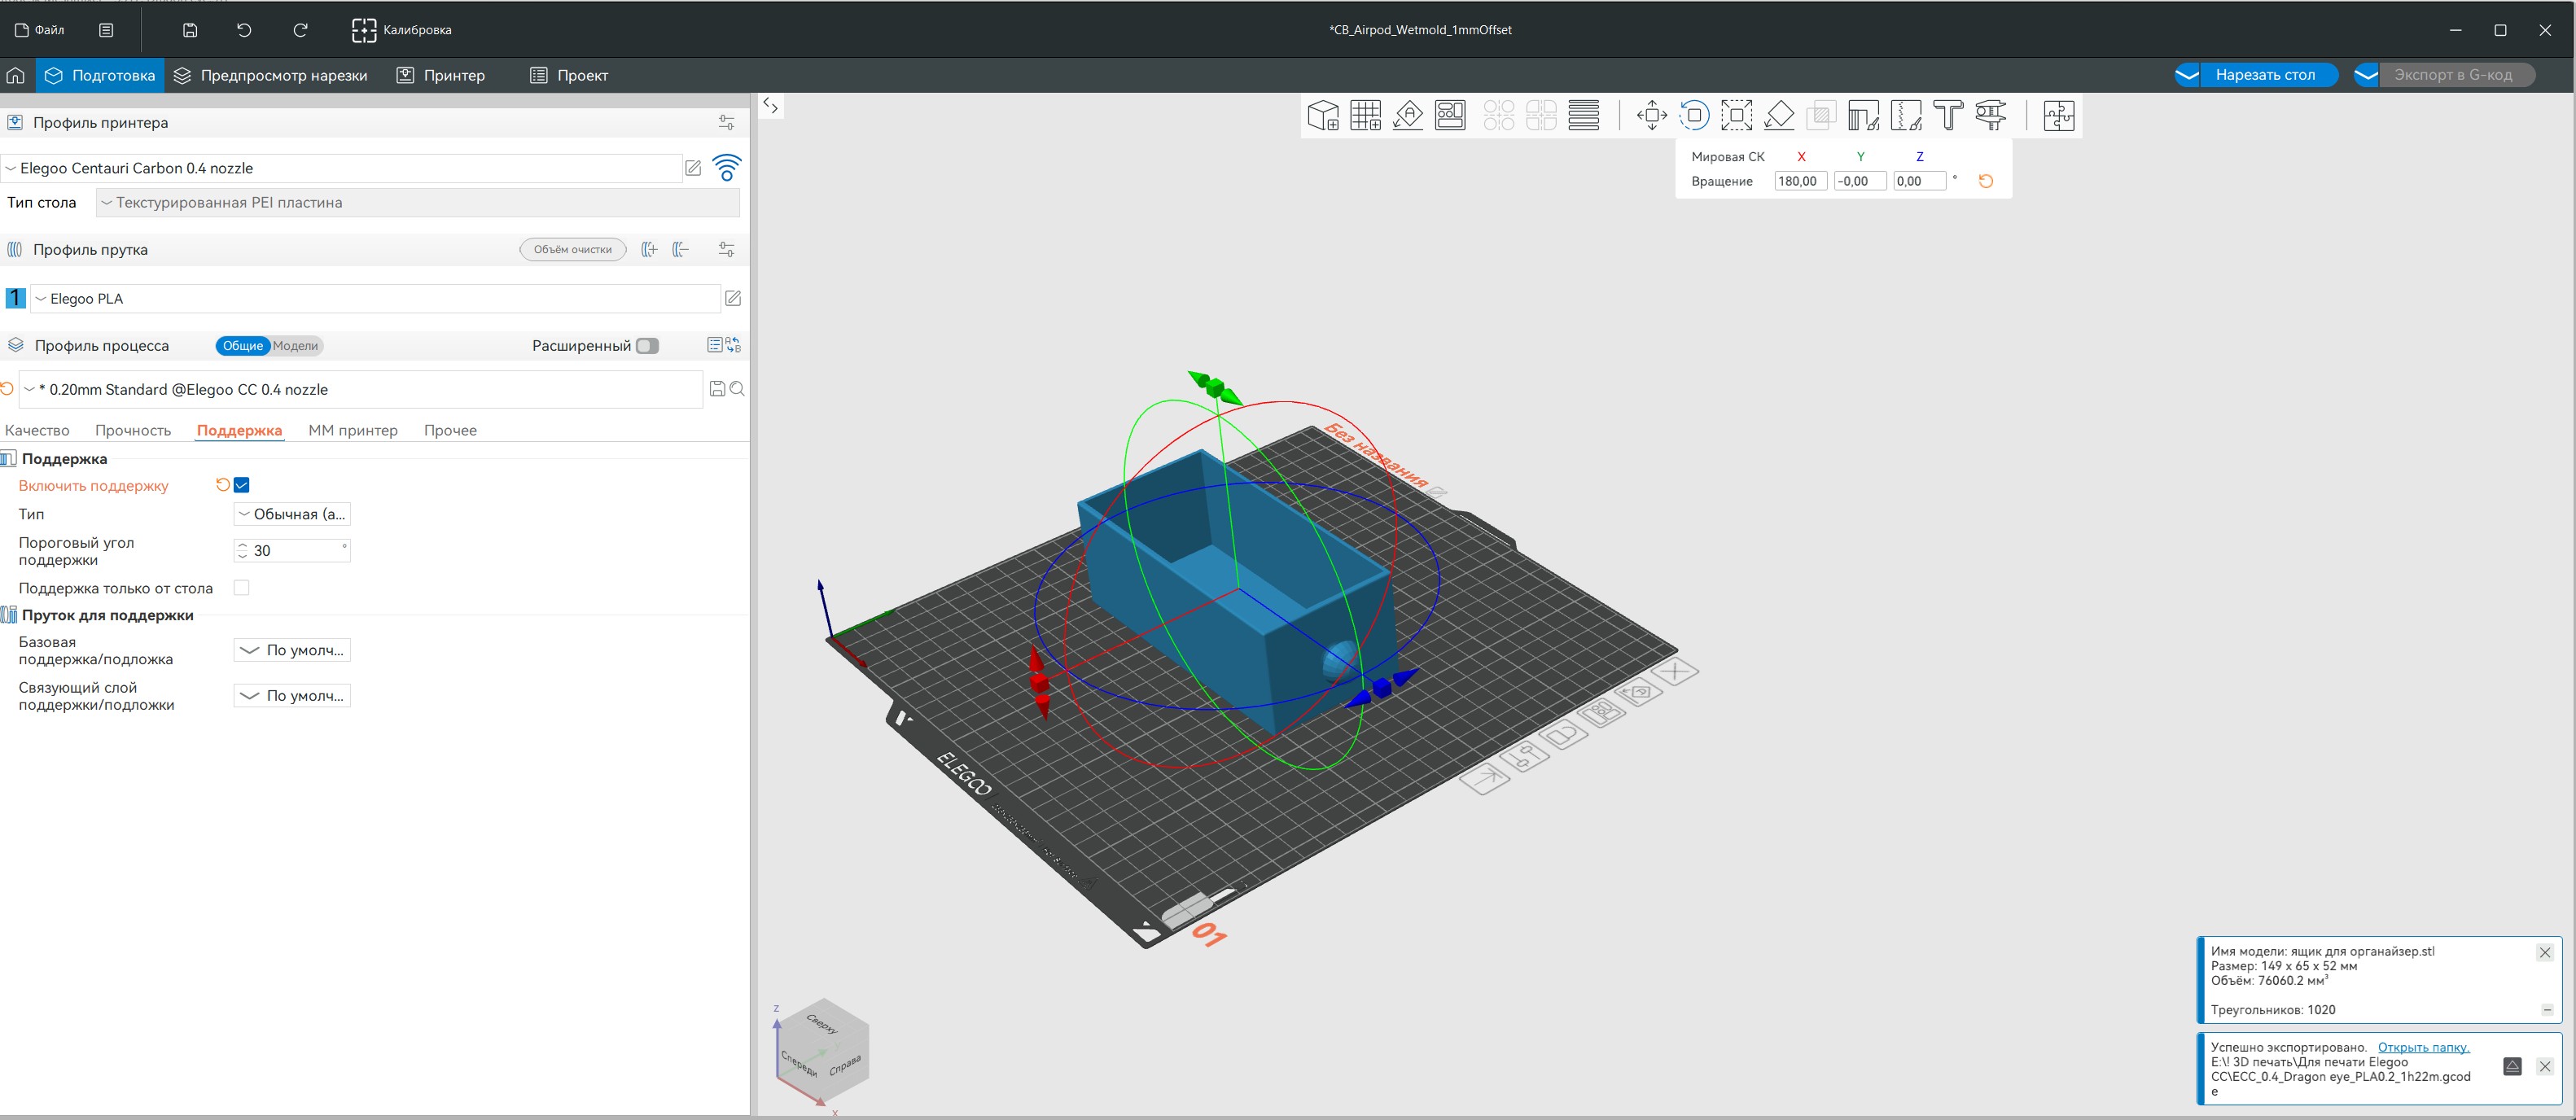Viewport: 2576px width, 1120px height.
Task: Click the Auto-orient toolbar icon
Action: (x=1408, y=116)
